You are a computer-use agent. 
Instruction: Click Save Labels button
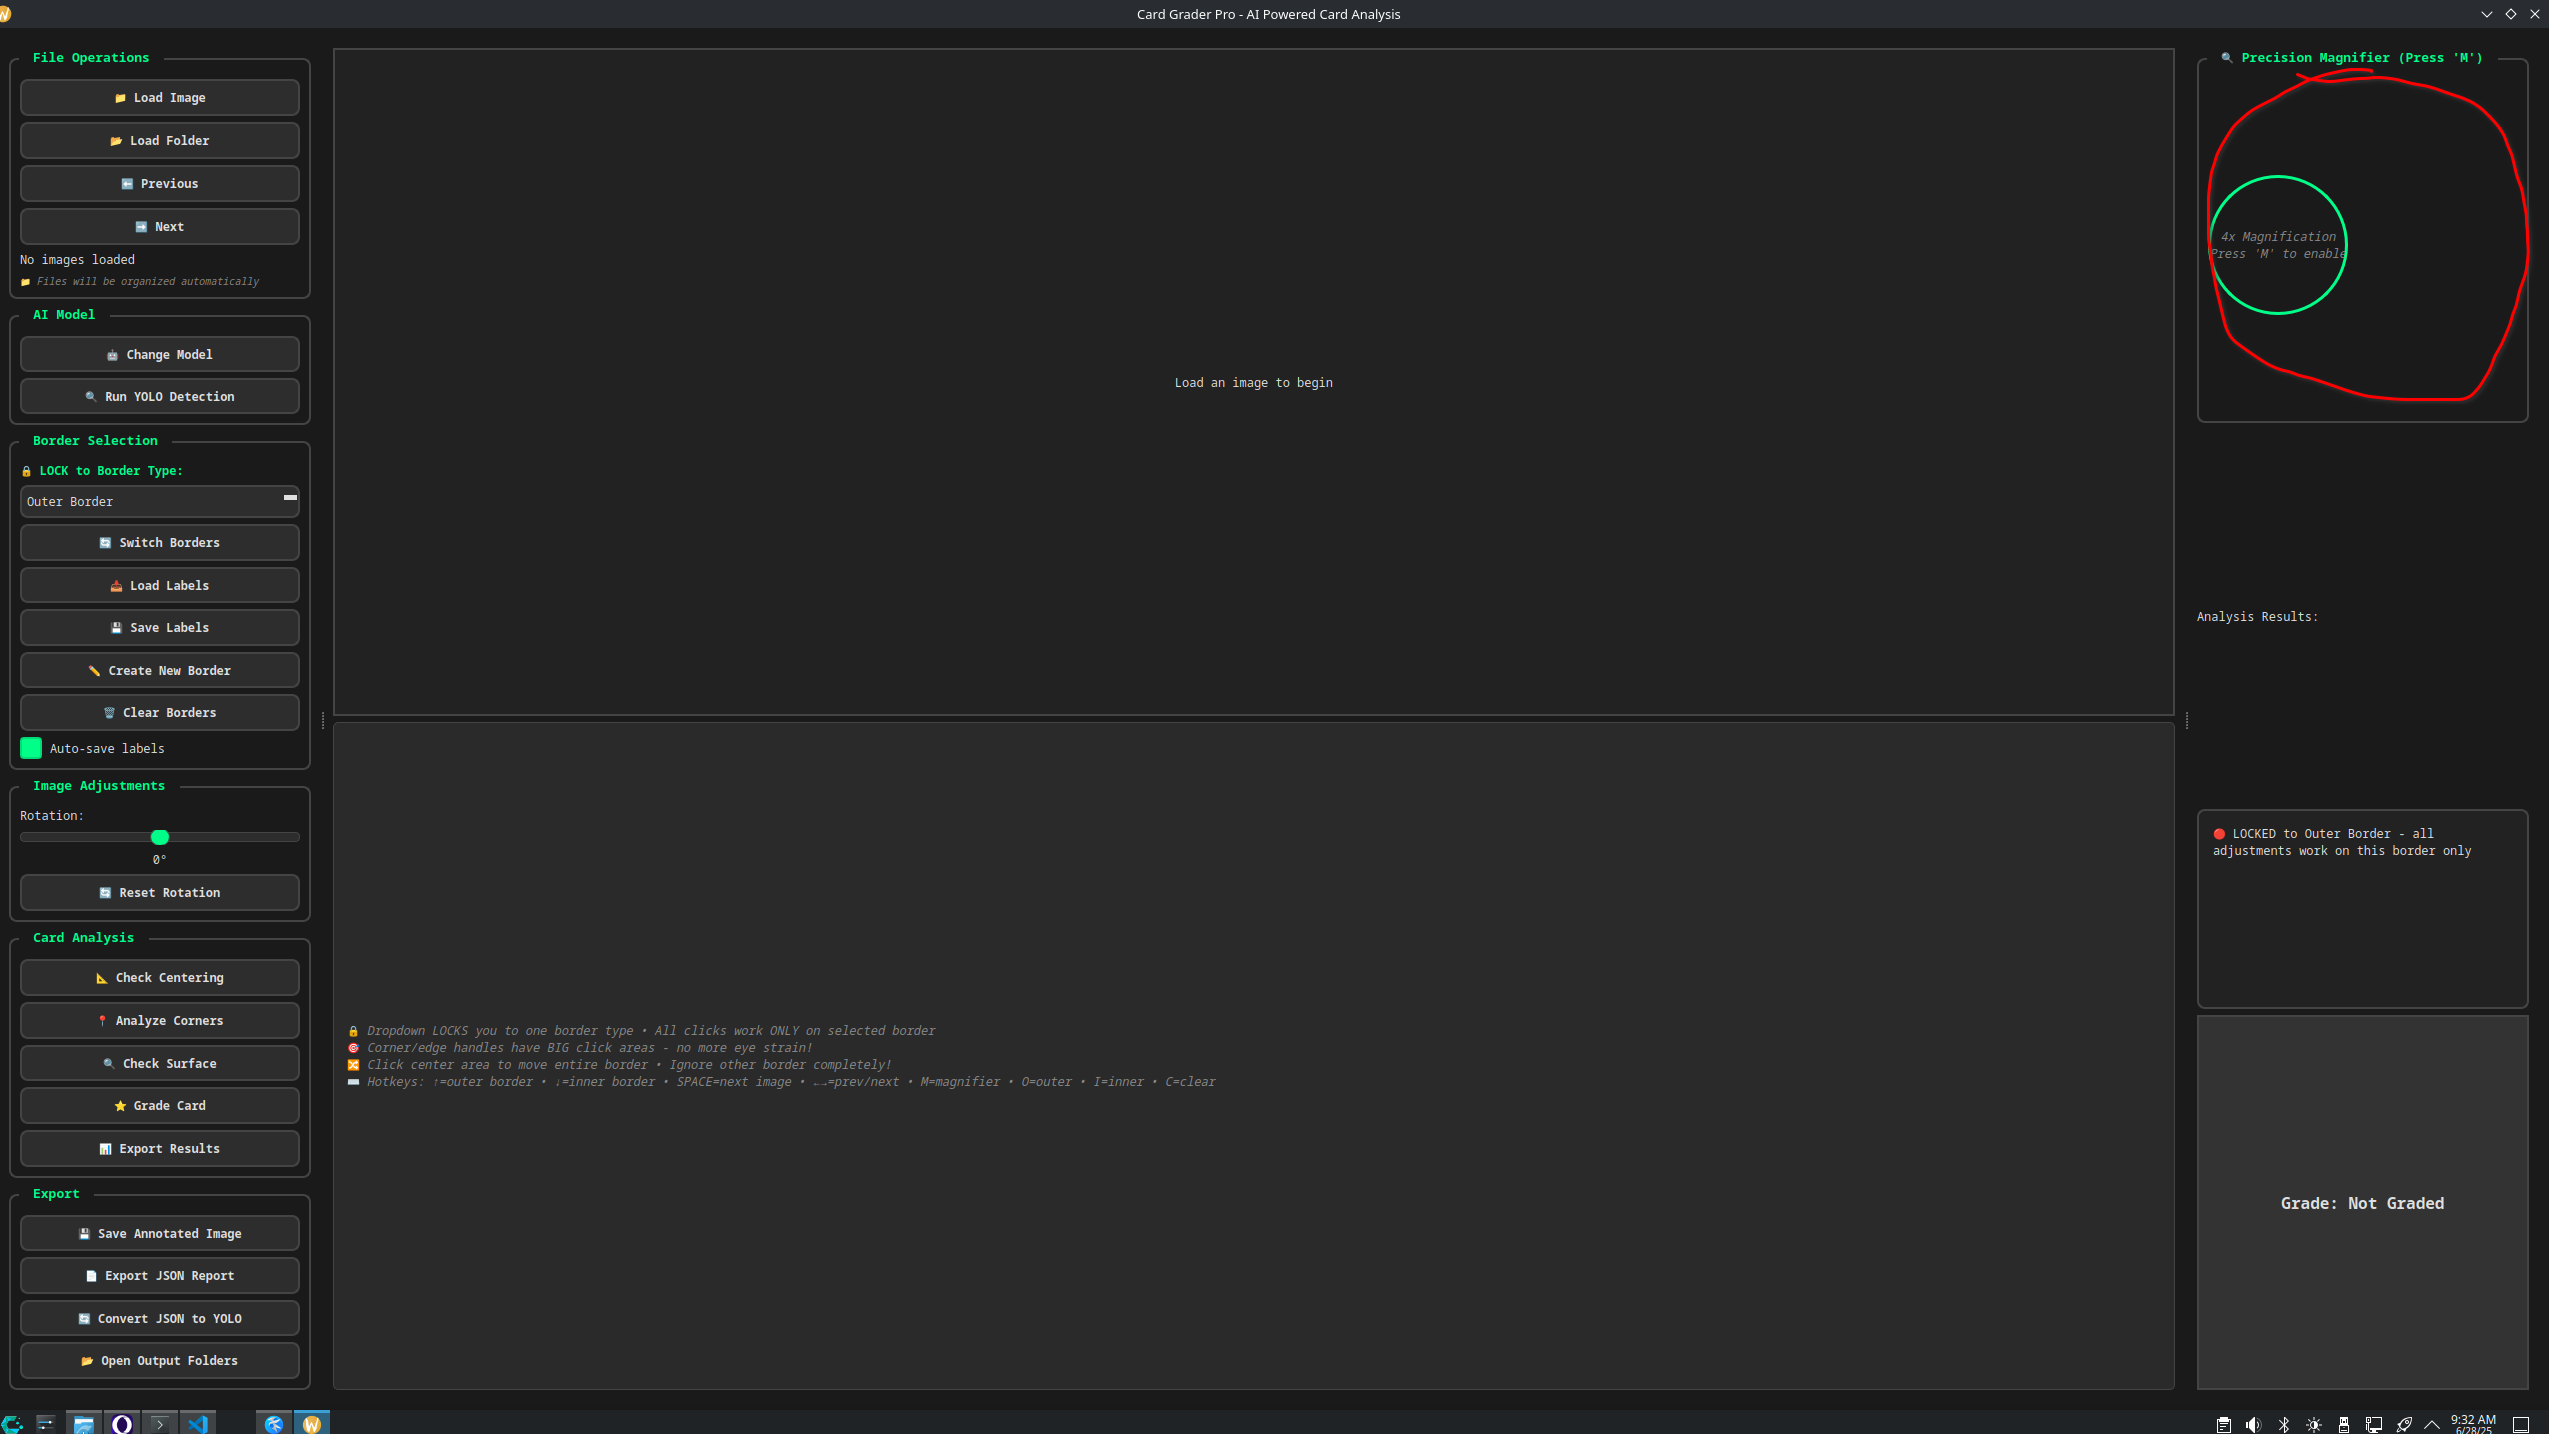coord(160,627)
